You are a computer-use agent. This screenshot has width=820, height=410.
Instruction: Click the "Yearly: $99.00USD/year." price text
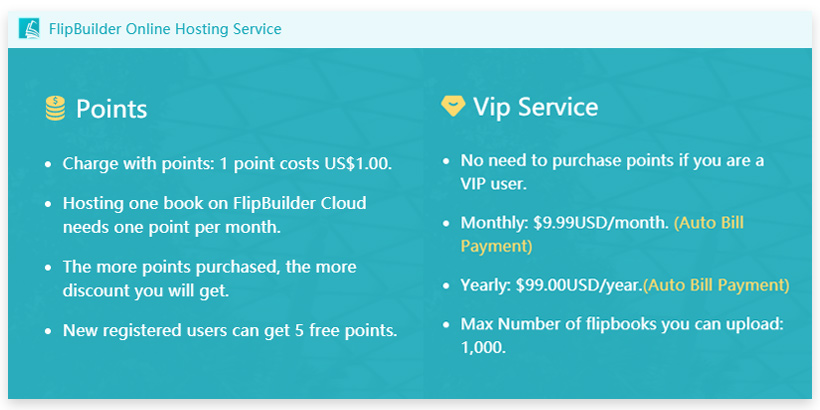click(x=550, y=285)
